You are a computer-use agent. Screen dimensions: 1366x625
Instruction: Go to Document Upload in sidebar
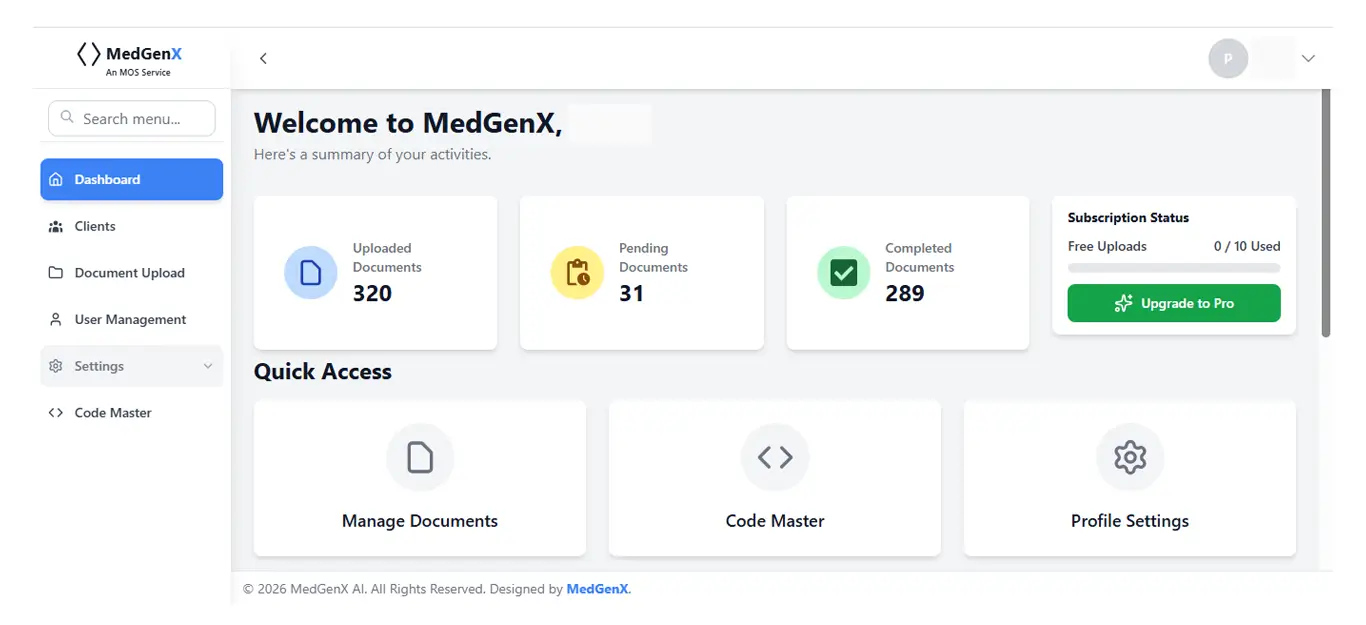click(x=129, y=273)
